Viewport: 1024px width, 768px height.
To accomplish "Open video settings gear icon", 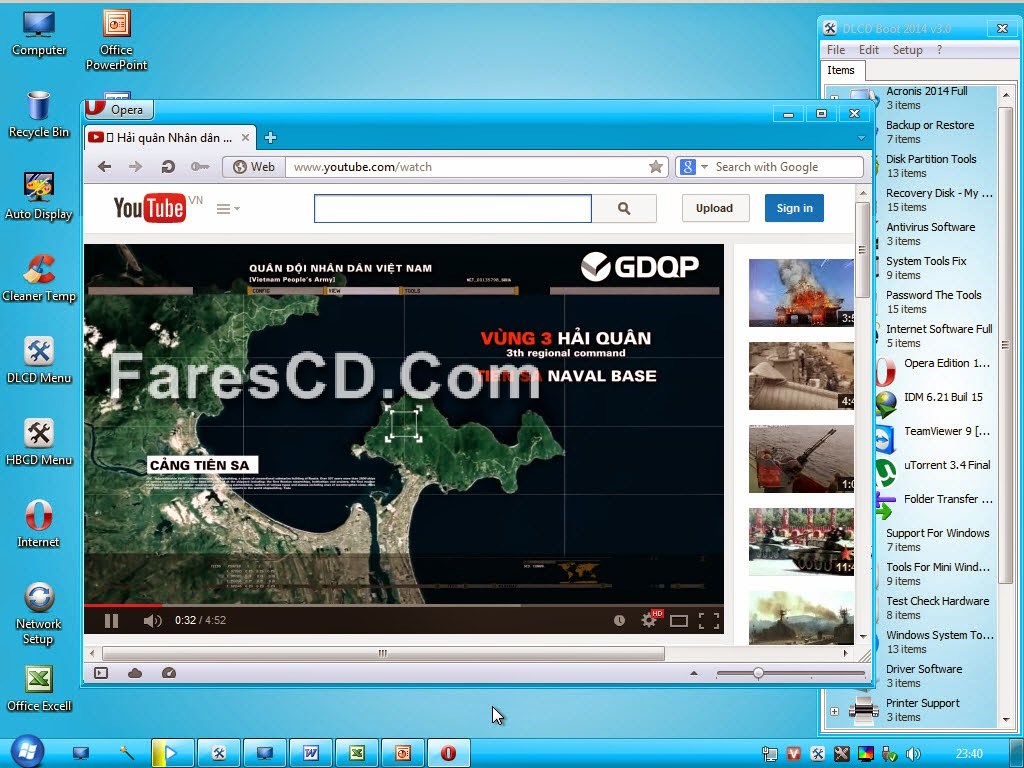I will [x=650, y=619].
